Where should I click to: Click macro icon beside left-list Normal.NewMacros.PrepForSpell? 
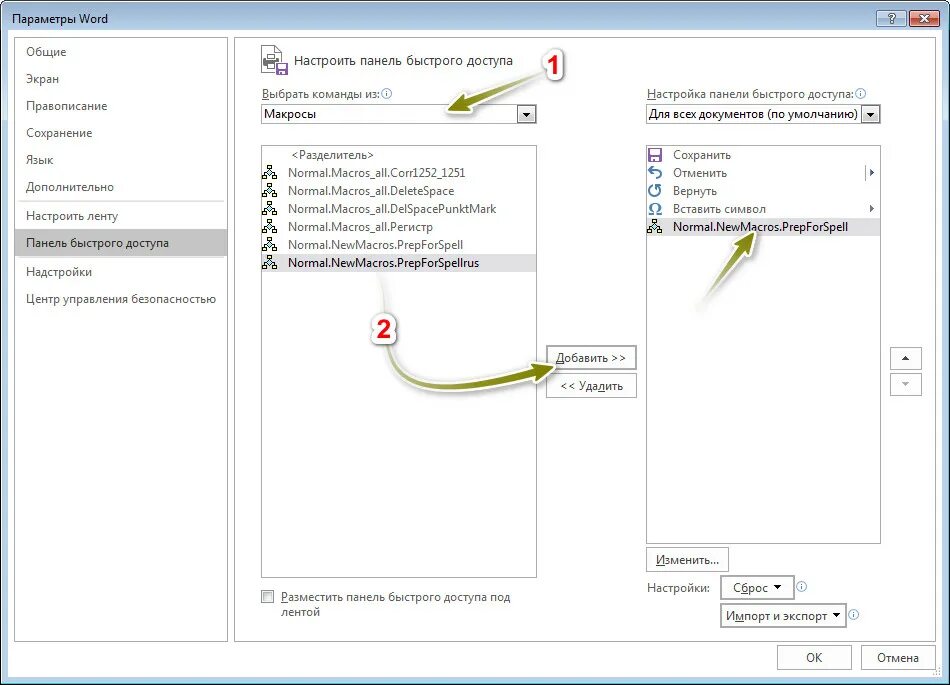click(270, 245)
